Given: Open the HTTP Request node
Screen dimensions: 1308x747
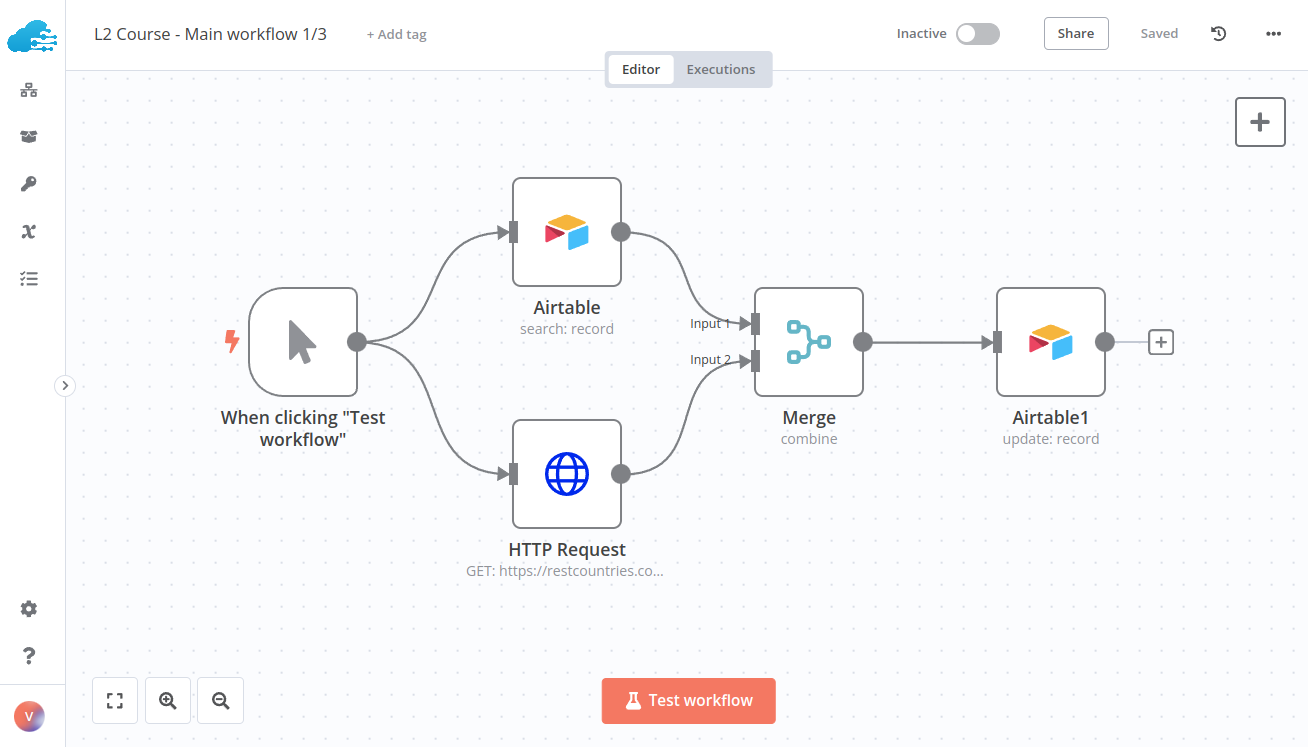Looking at the screenshot, I should [x=567, y=474].
